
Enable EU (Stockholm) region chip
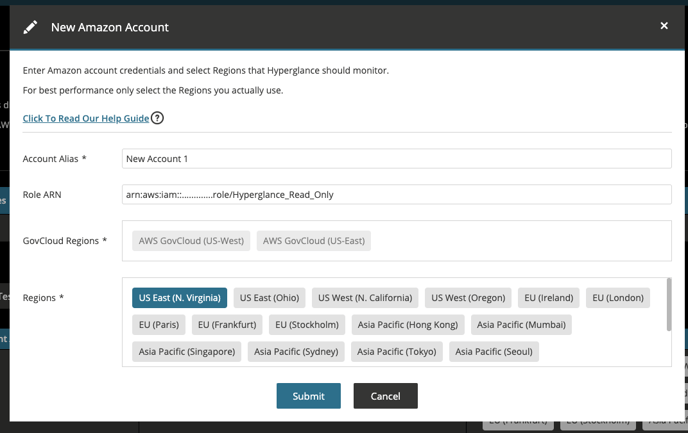coord(307,325)
